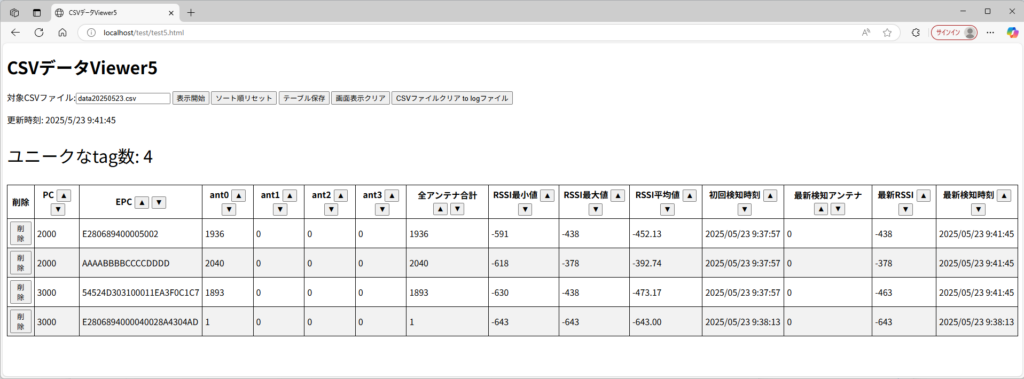Save table with テーブル保存 button
The height and width of the screenshot is (379, 1024).
coord(304,98)
